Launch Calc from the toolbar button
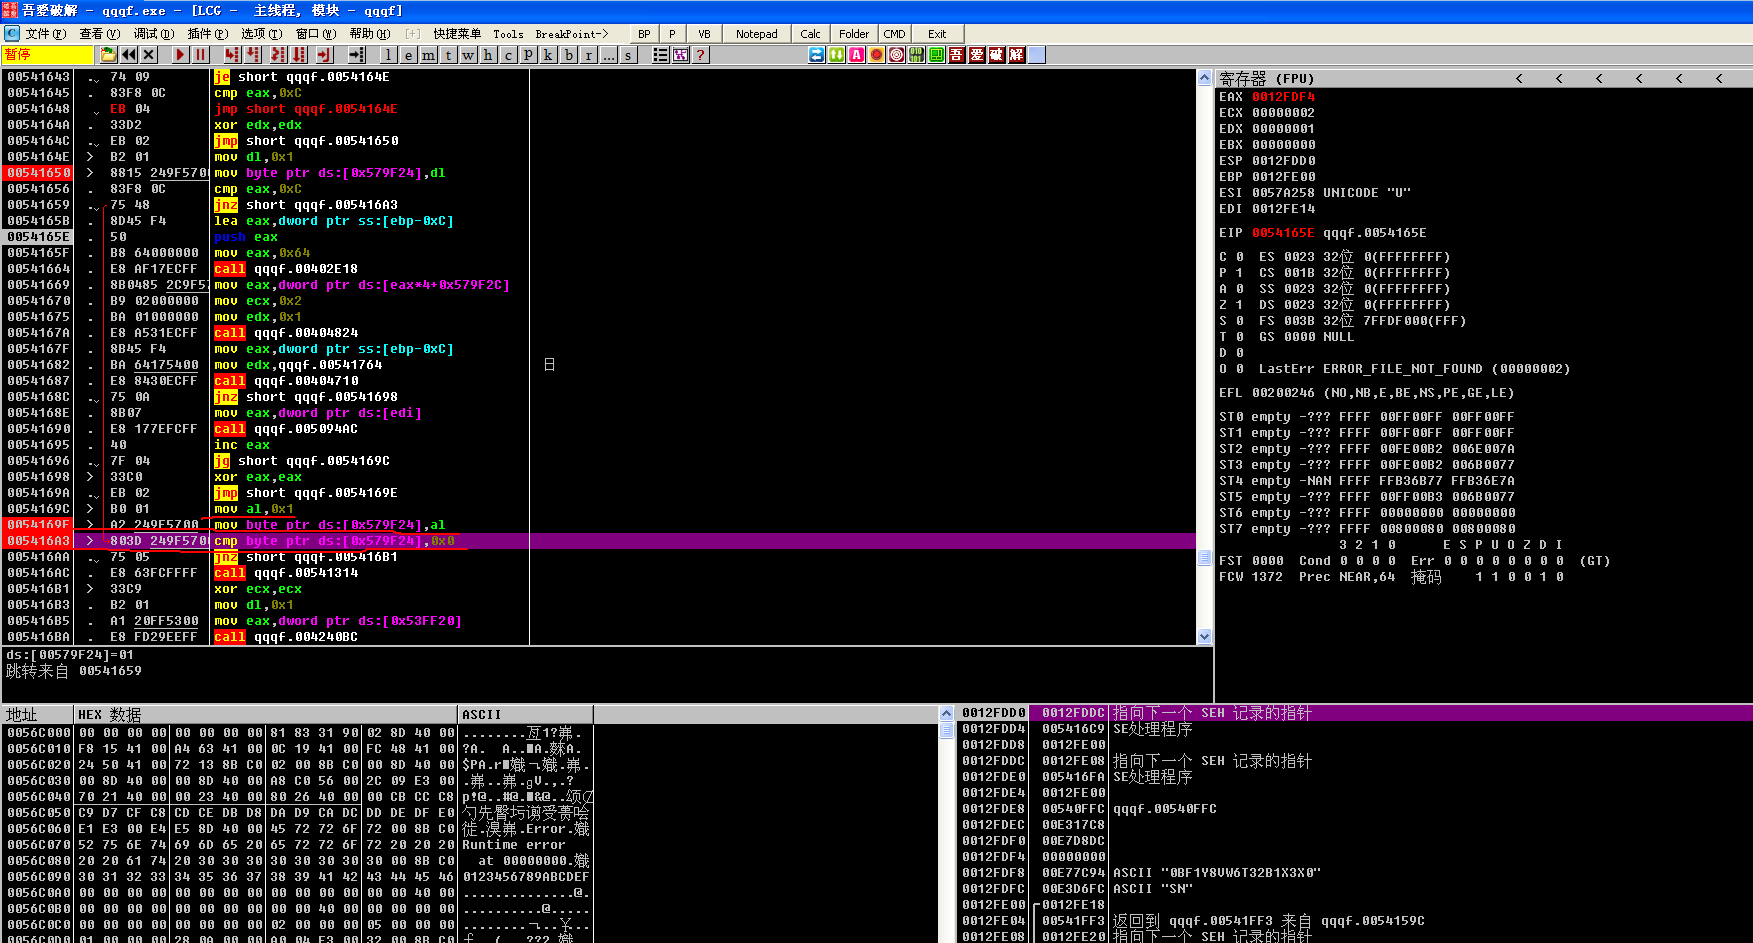 (811, 34)
